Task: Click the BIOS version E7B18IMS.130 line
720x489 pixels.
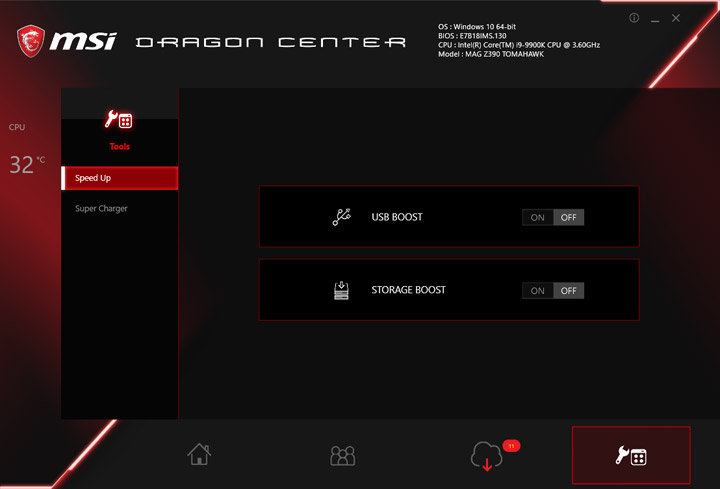Action: (472, 36)
